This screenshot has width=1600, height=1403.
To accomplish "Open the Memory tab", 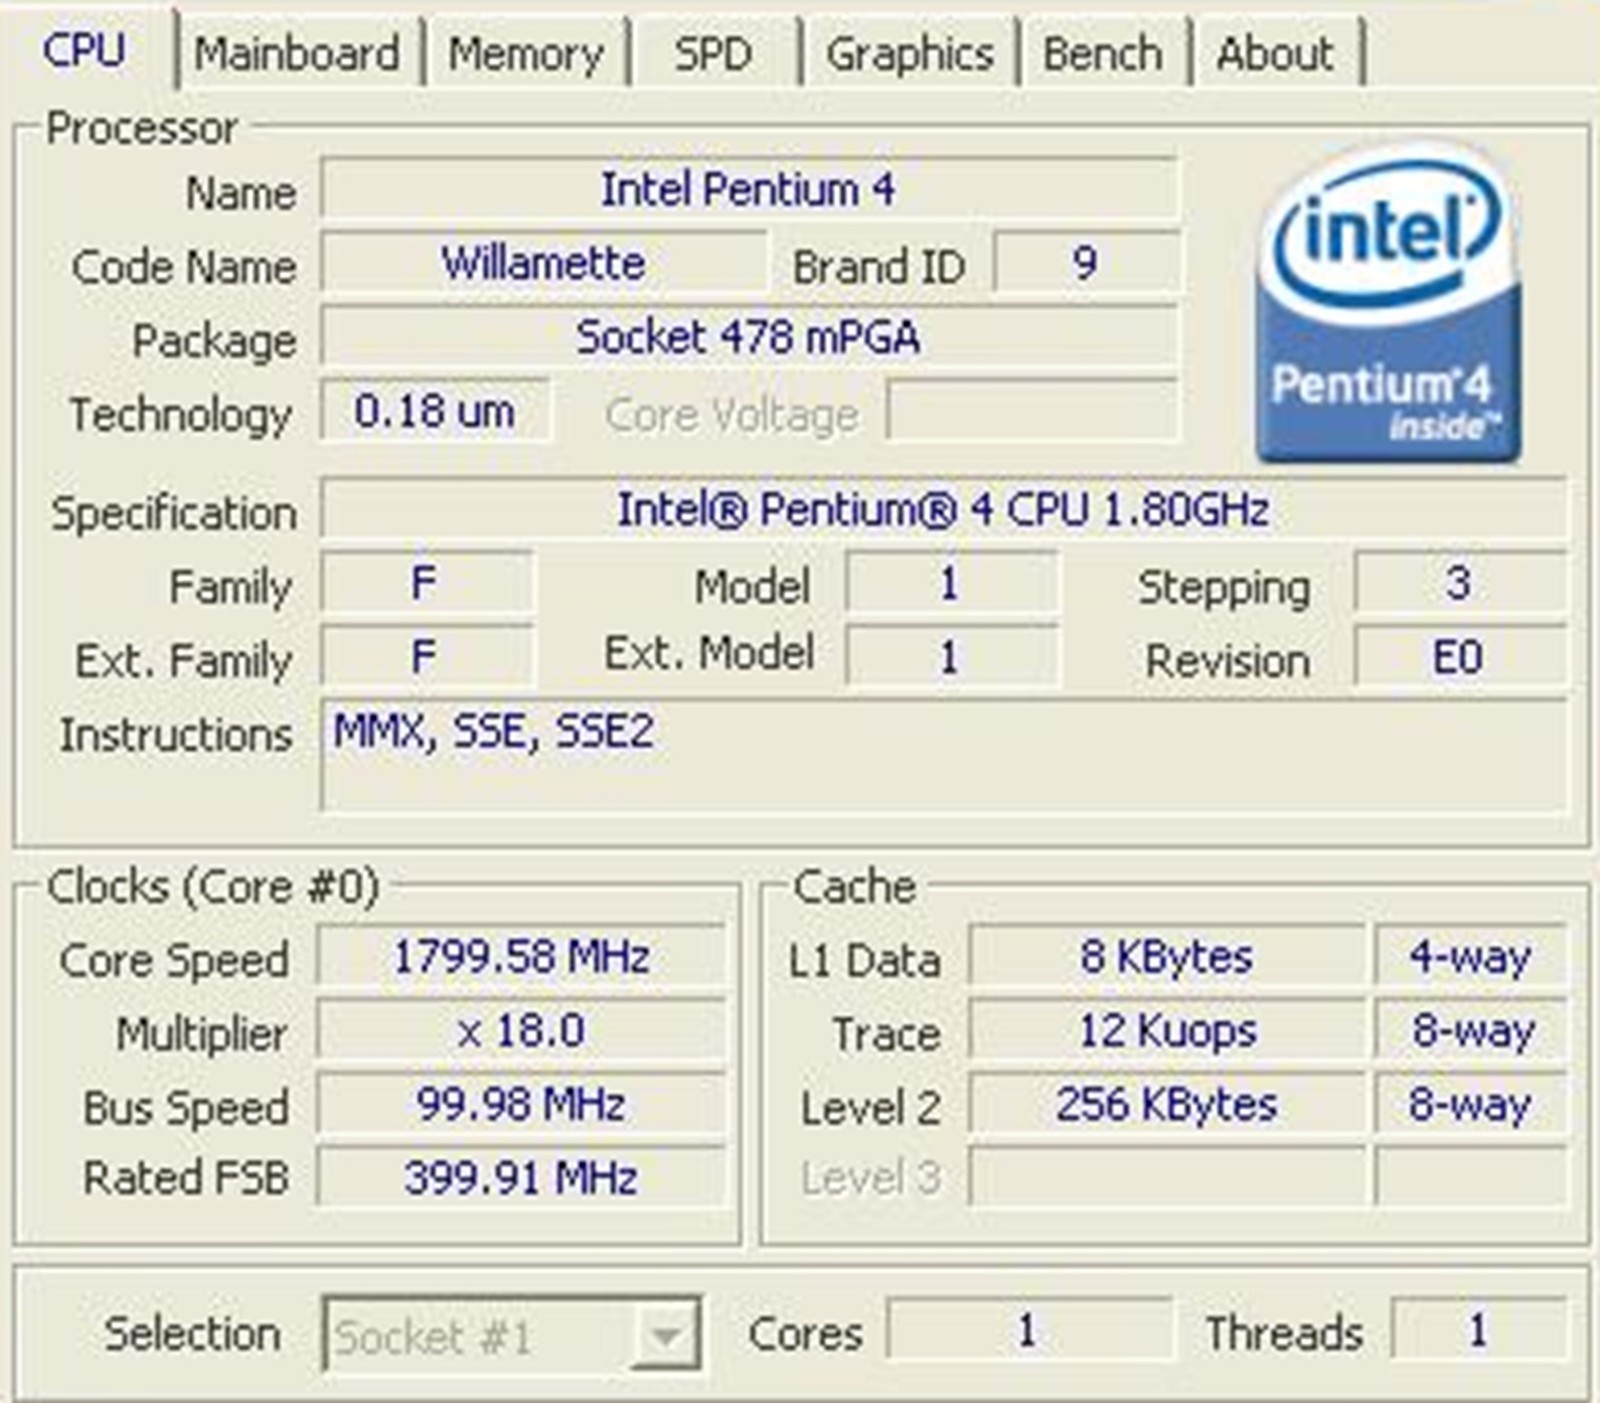I will (526, 53).
